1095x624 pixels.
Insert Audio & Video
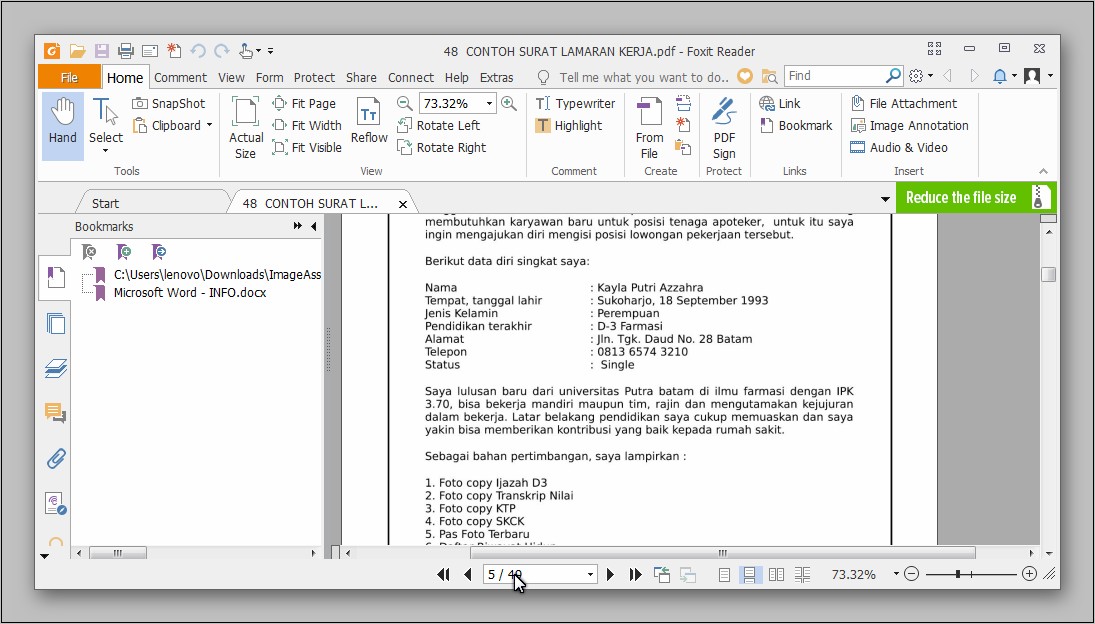[899, 147]
